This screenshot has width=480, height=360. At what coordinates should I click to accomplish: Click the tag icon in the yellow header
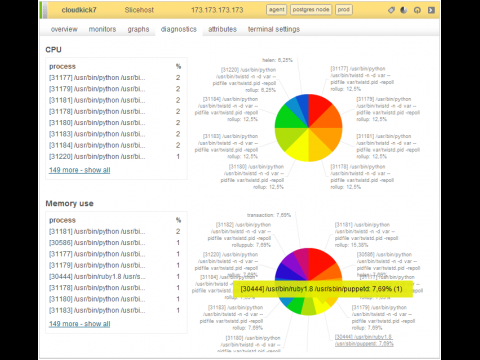click(391, 10)
